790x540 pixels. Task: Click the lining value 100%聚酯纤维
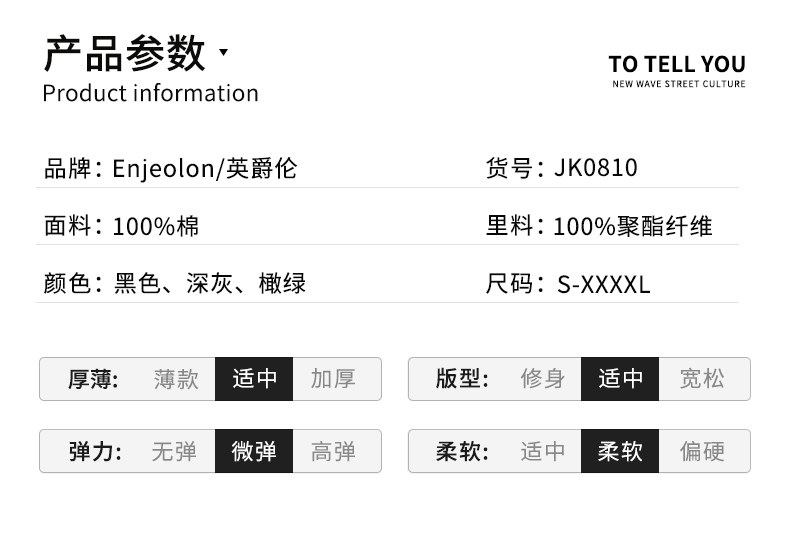[x=632, y=226]
